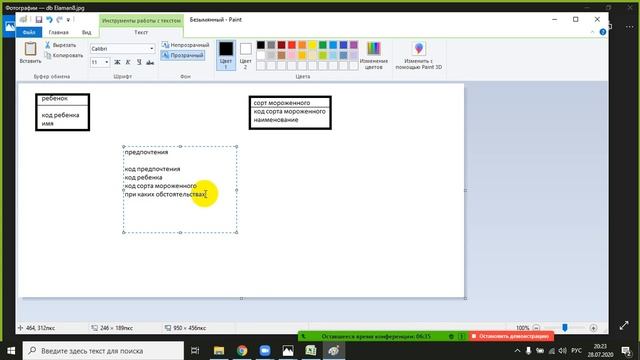This screenshot has width=640, height=360.
Task: Click the Инструменты работы с текстом contextual tab
Action: coord(141,20)
